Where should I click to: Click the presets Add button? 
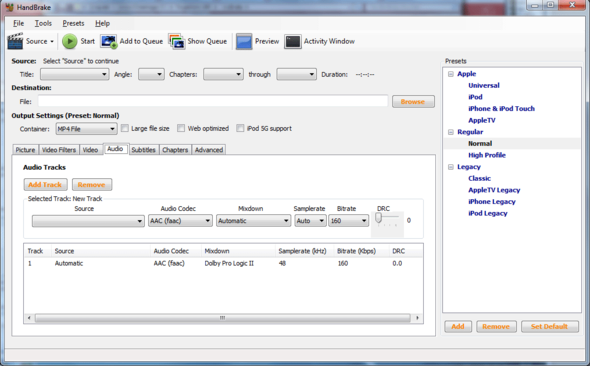tap(458, 327)
